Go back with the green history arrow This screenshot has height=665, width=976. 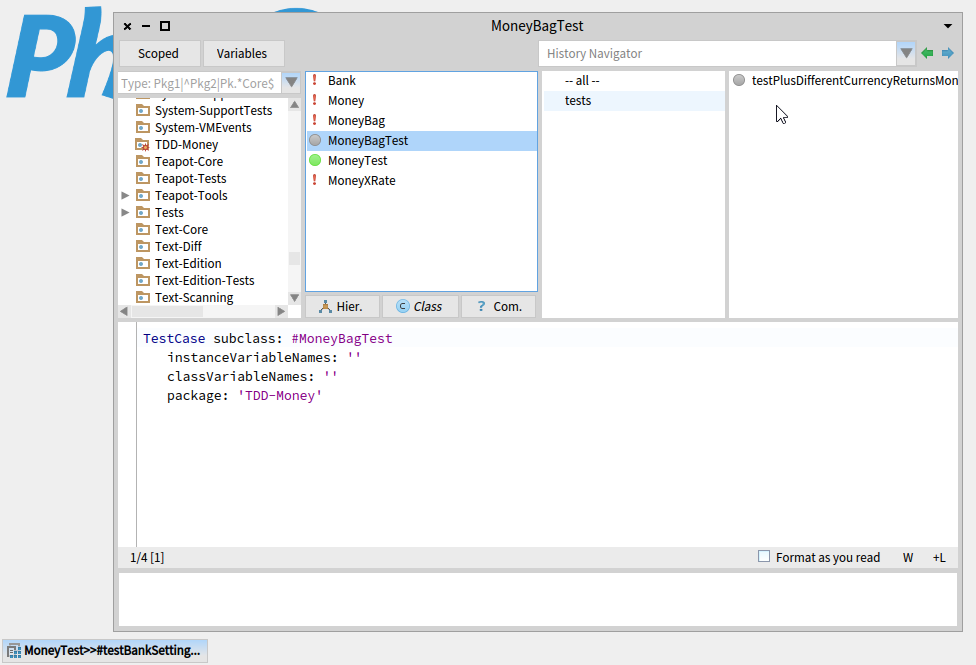click(927, 54)
